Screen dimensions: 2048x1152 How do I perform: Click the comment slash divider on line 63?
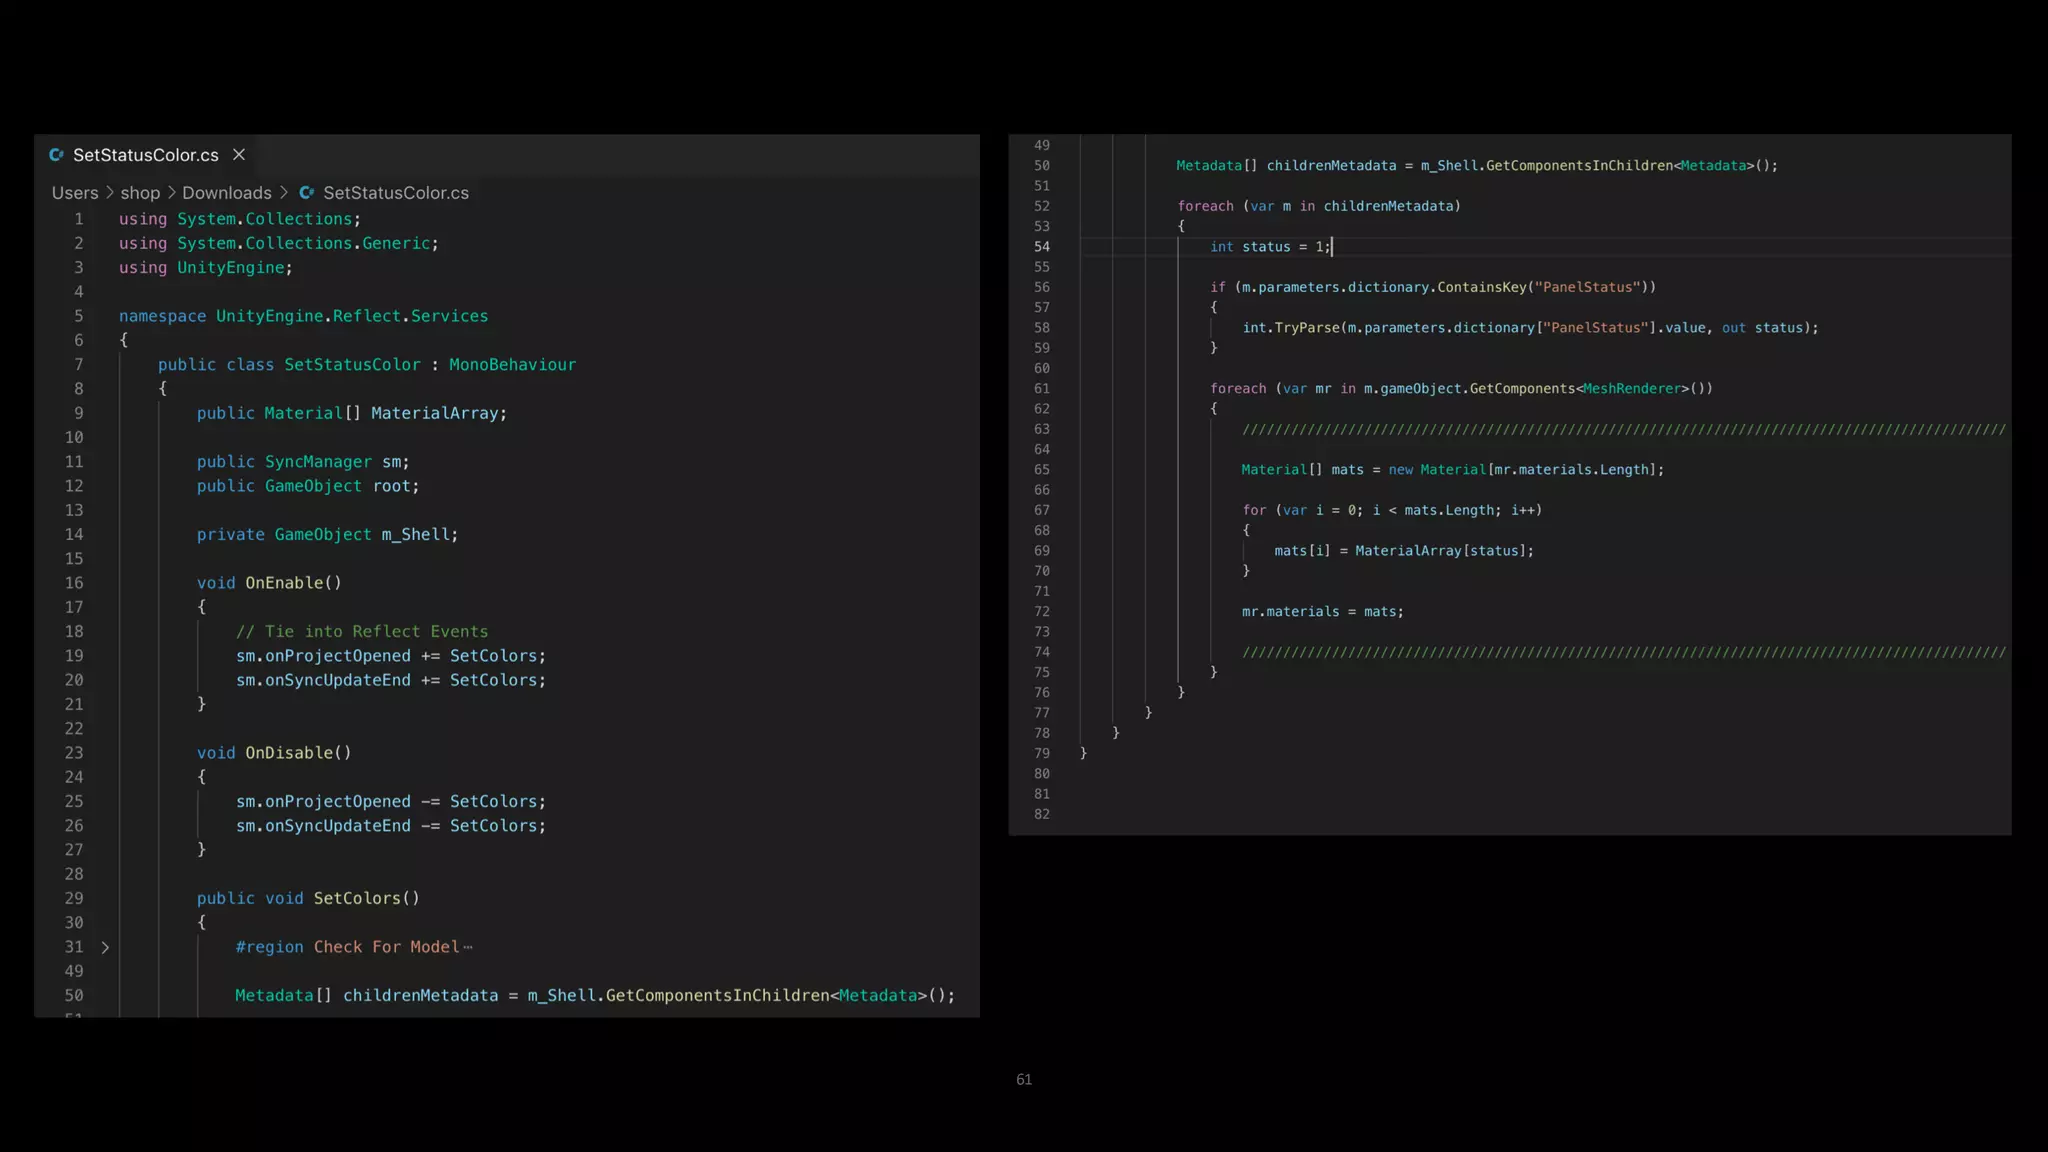pos(1624,429)
